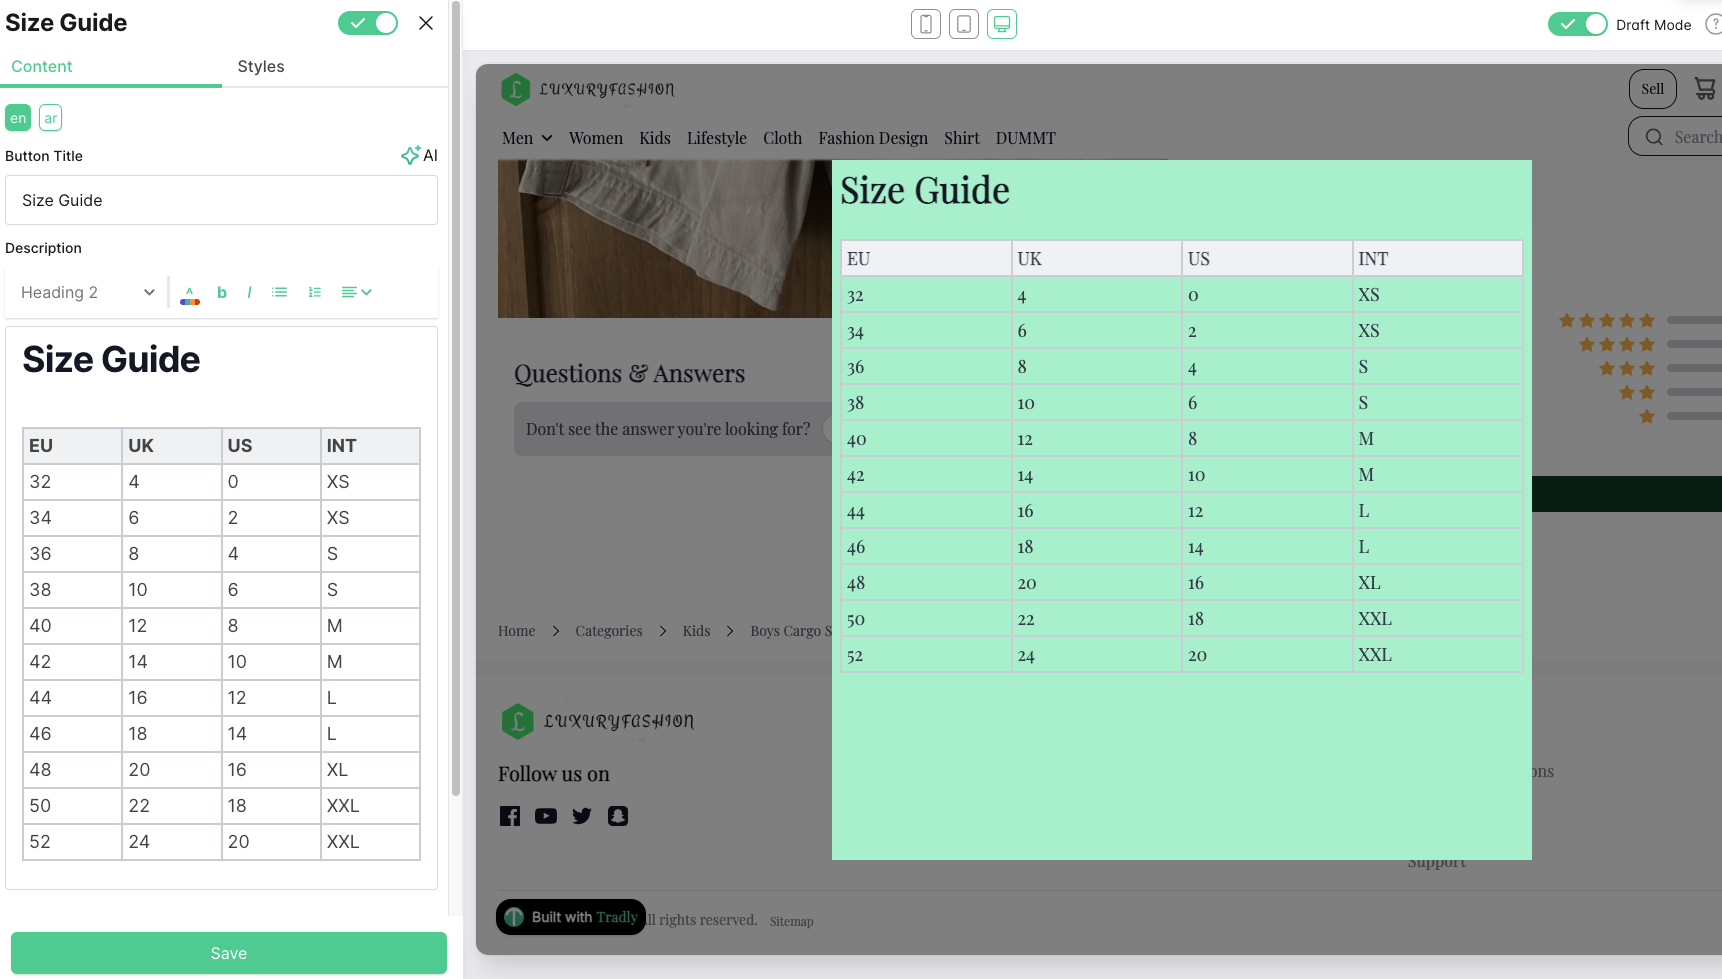Viewport: 1722px width, 979px height.
Task: Toggle Draft Mode switch
Action: coord(1577,24)
